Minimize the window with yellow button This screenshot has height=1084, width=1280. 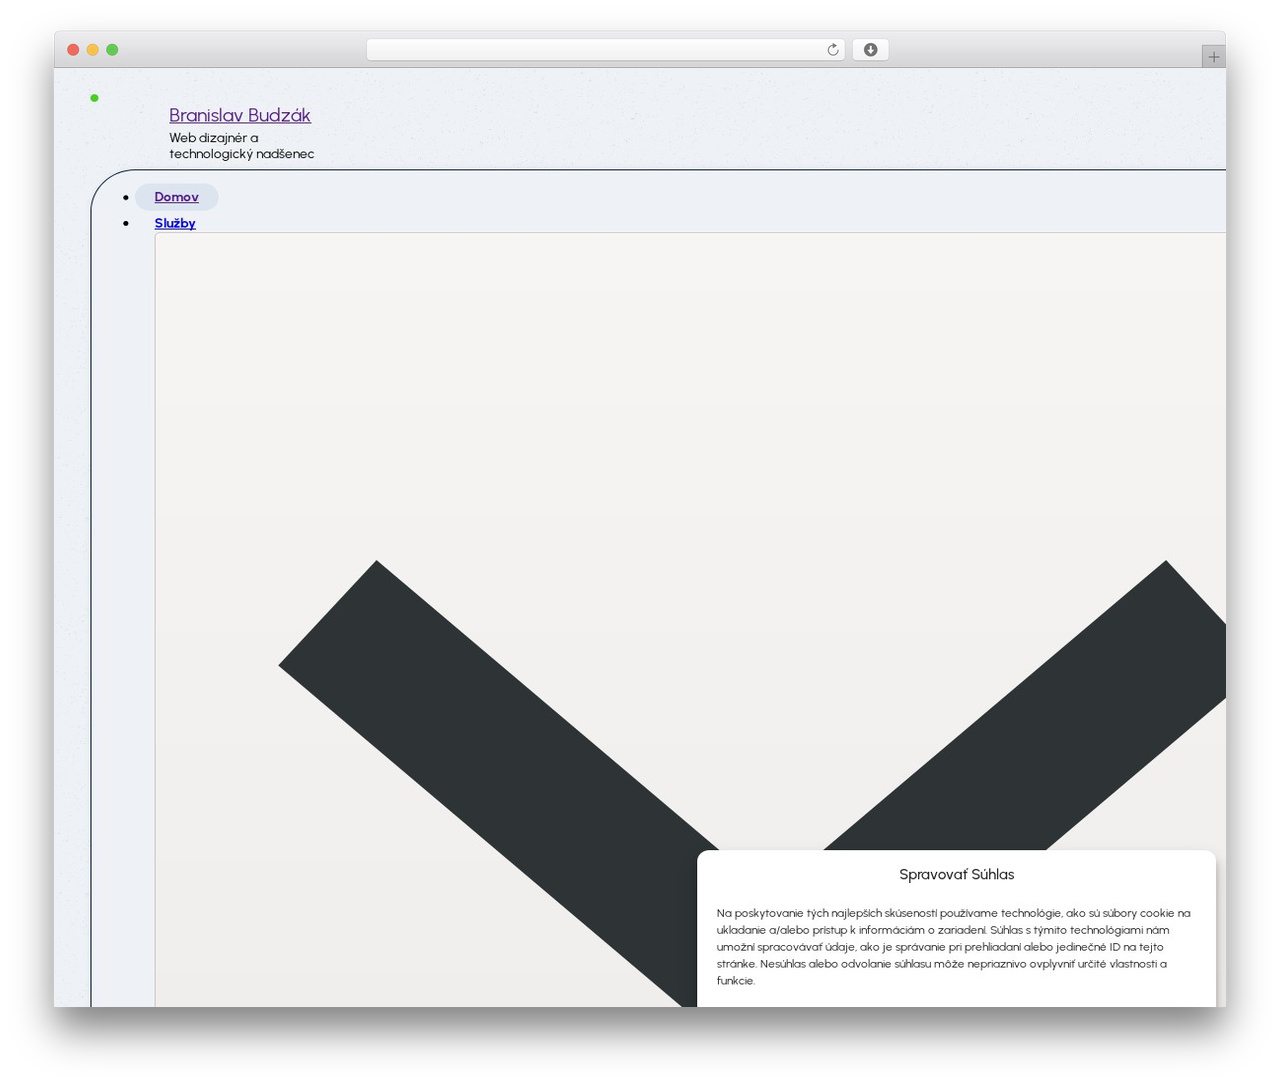[93, 50]
